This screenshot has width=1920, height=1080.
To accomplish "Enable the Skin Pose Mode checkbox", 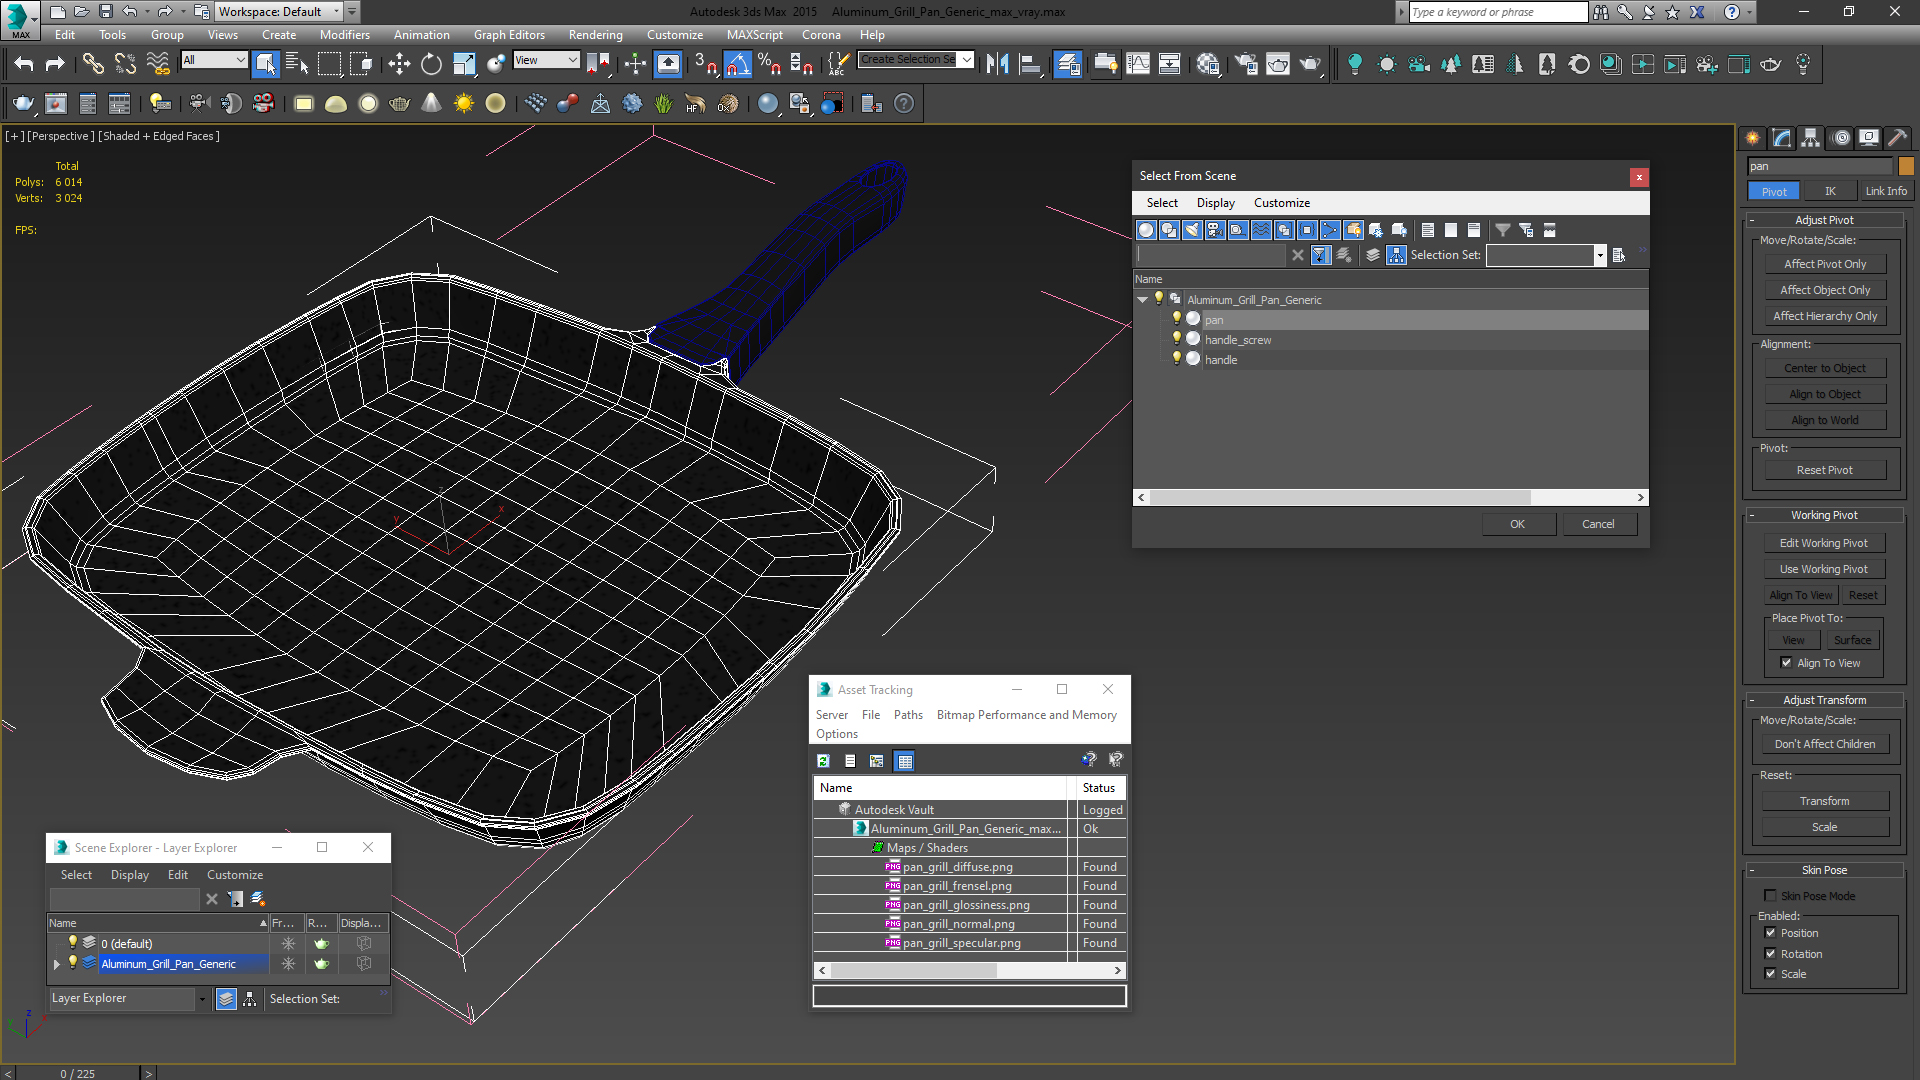I will [x=1770, y=896].
